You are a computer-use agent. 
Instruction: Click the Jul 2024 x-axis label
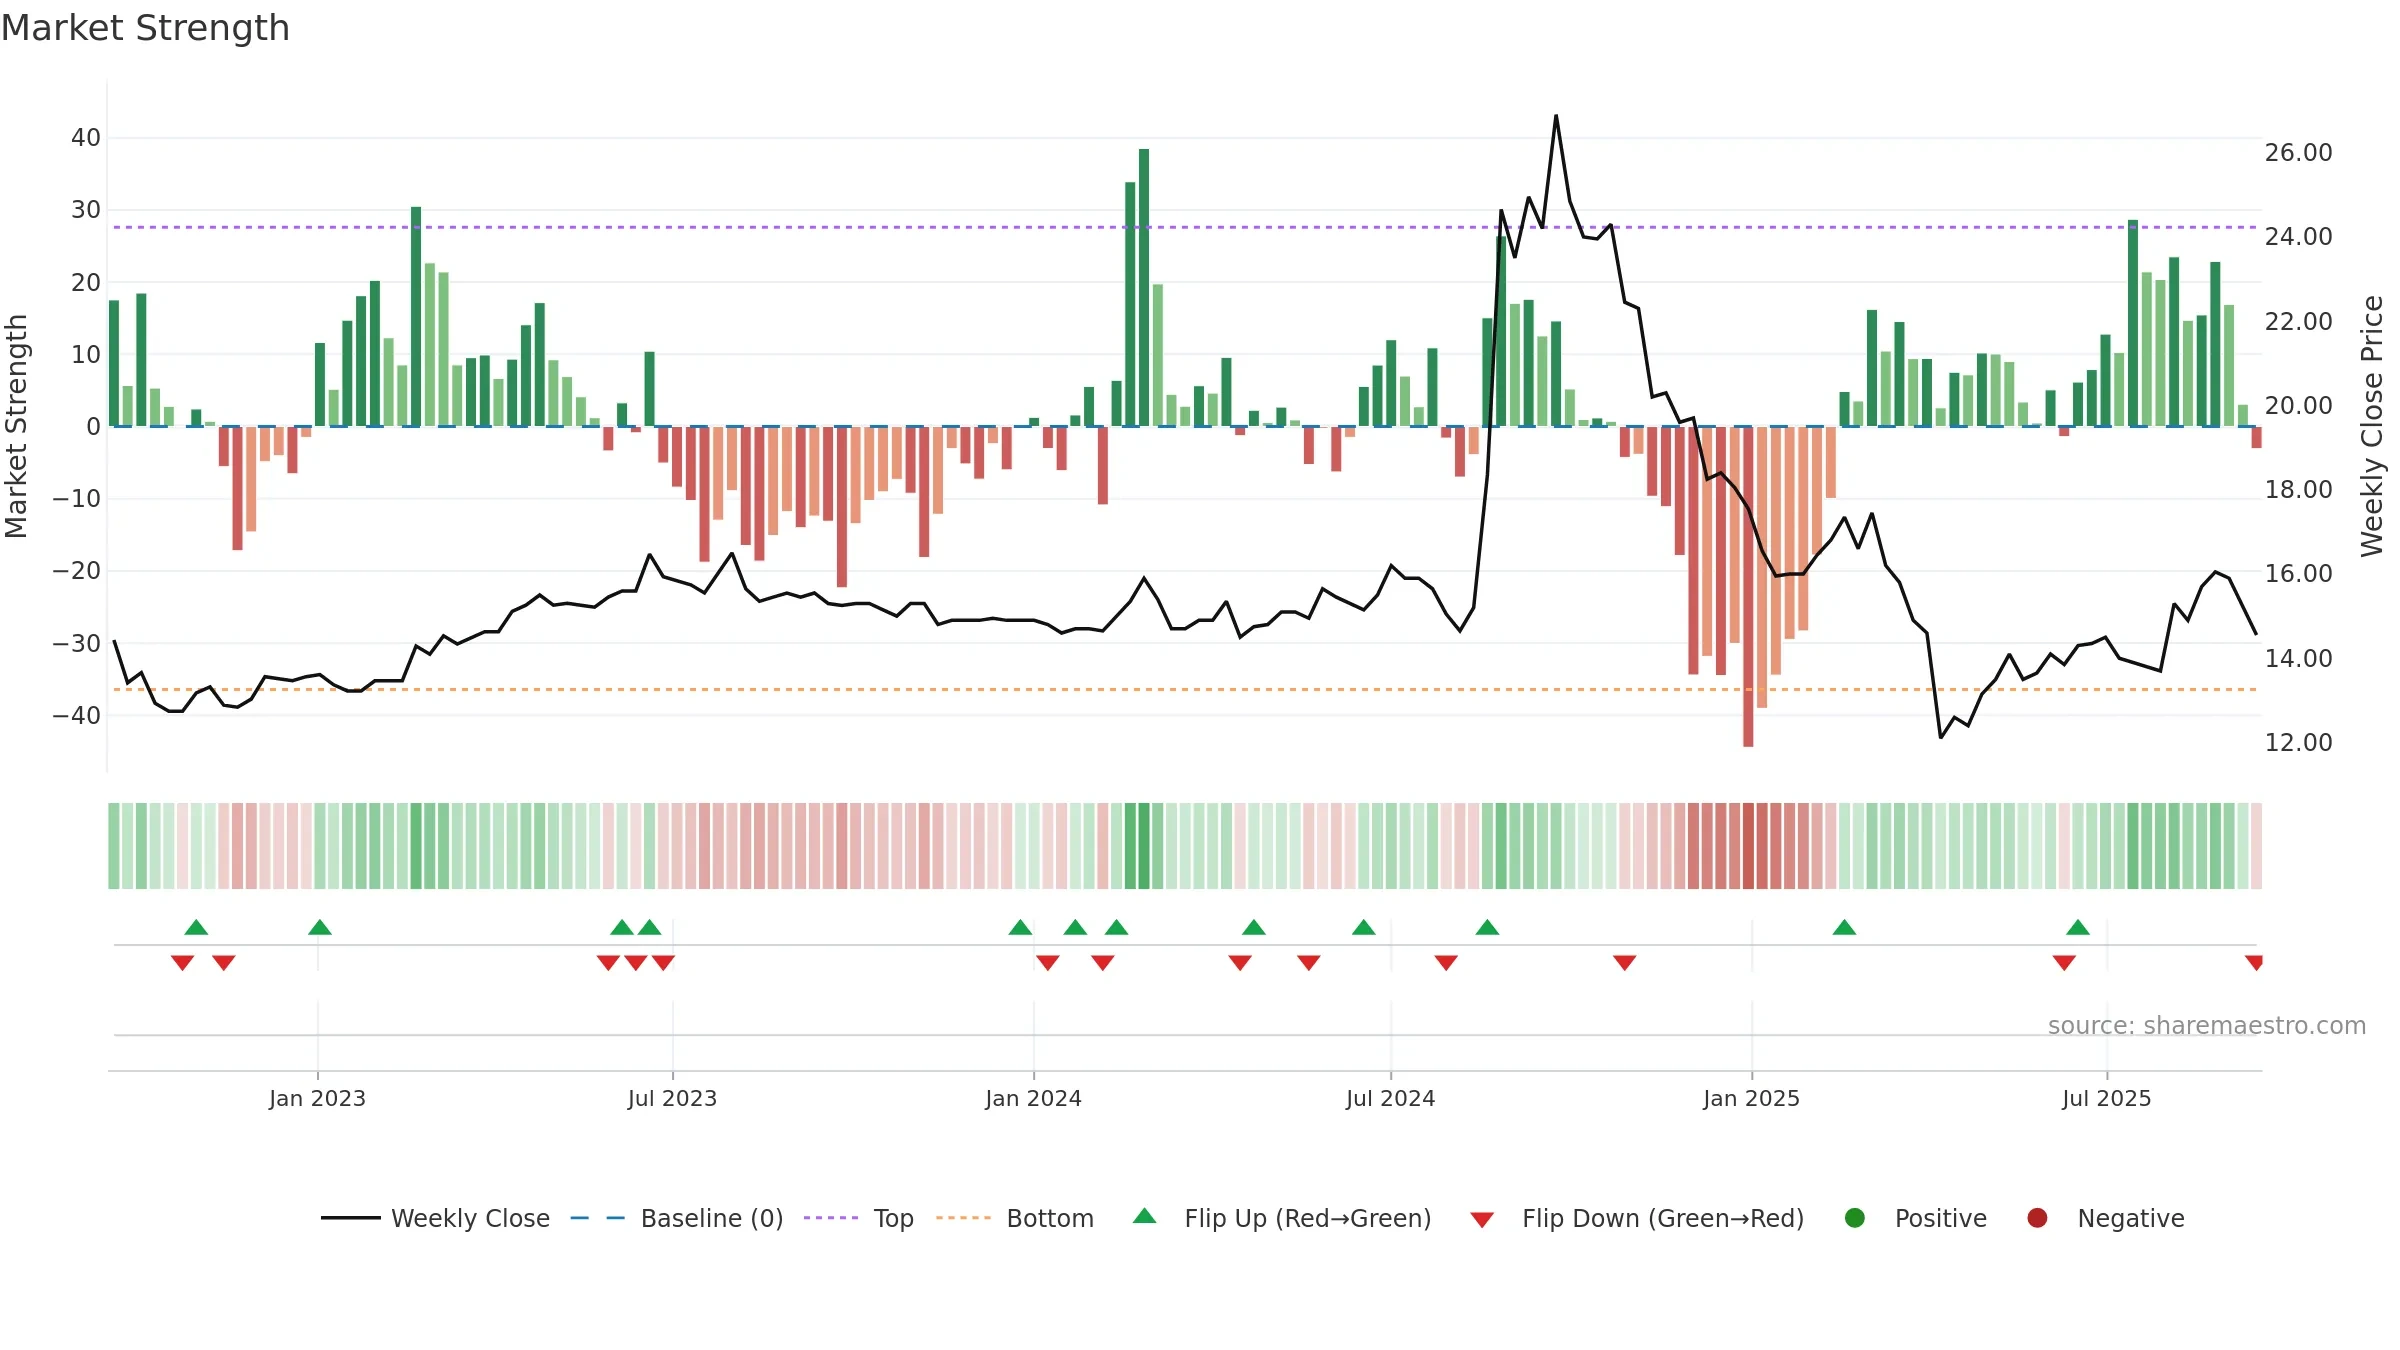pos(1390,1098)
